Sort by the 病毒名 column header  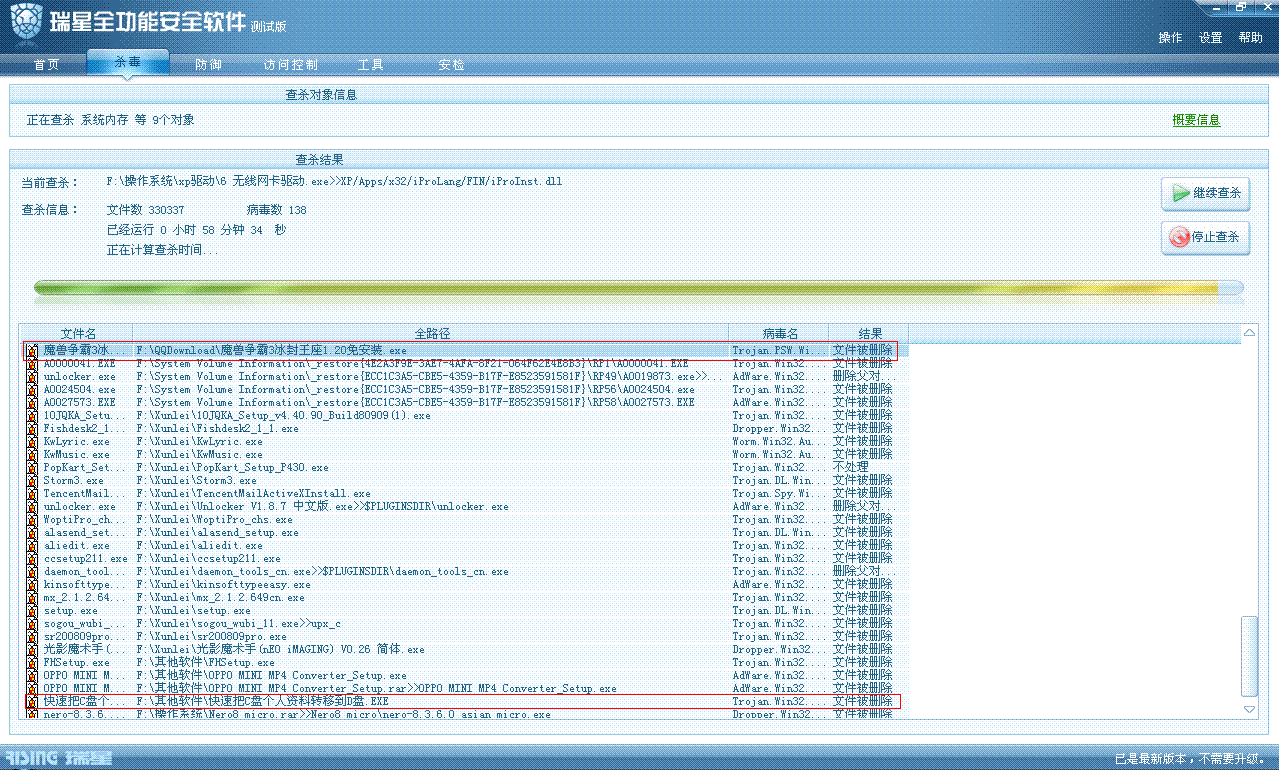[780, 332]
